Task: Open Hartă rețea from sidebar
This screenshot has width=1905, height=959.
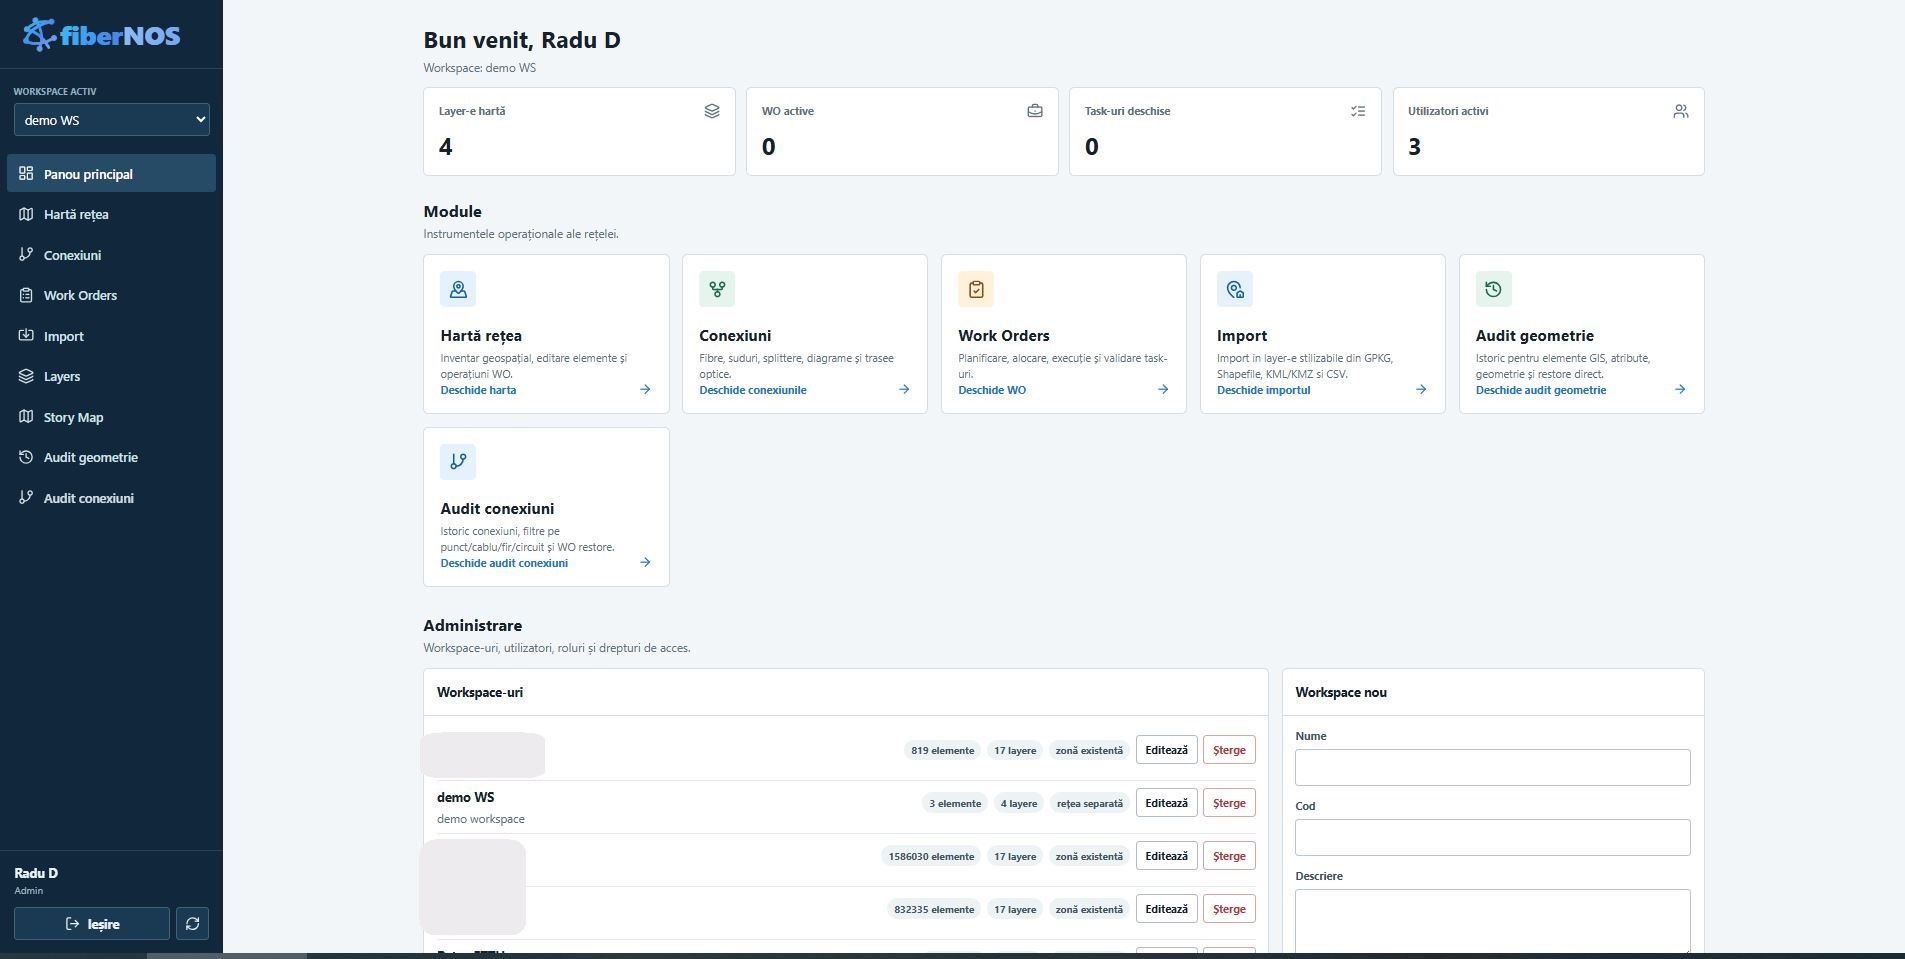Action: click(x=111, y=214)
